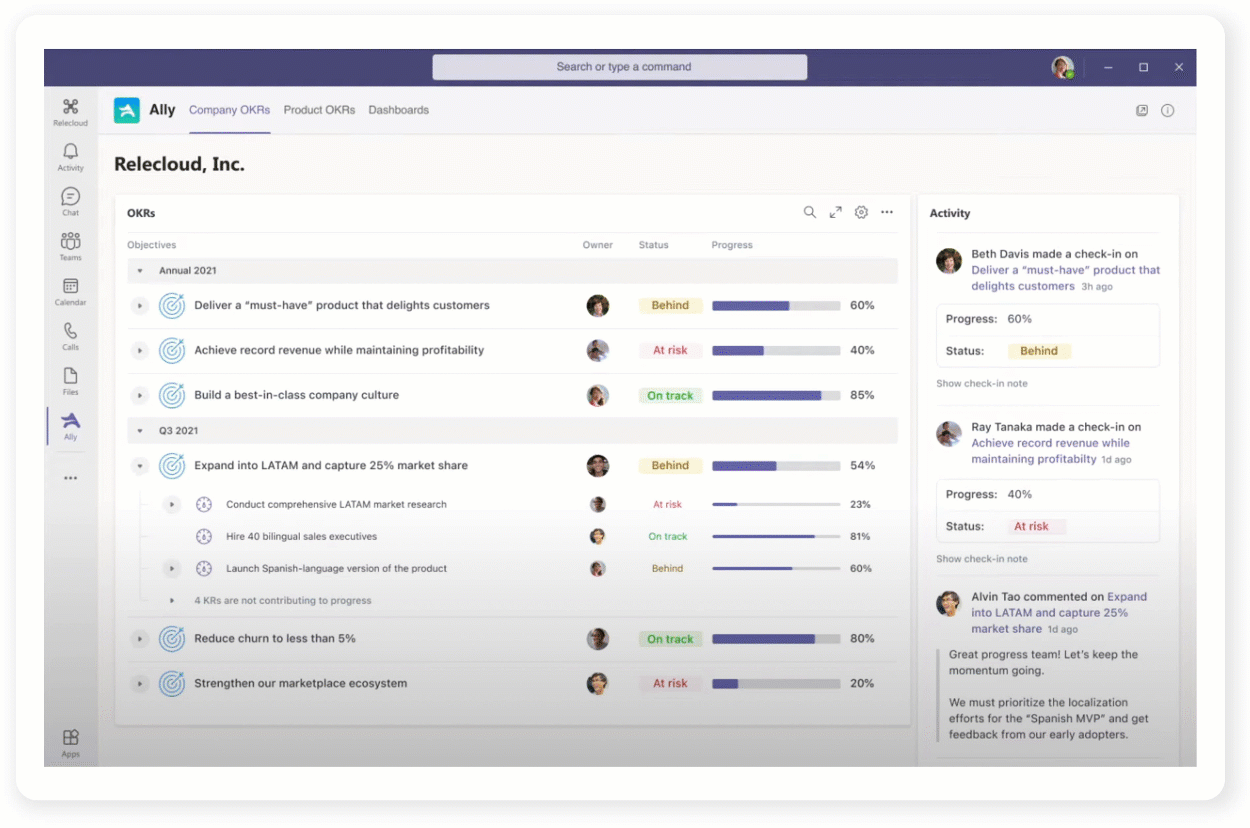This screenshot has width=1250, height=828.
Task: Open the Apps store icon
Action: (x=70, y=741)
